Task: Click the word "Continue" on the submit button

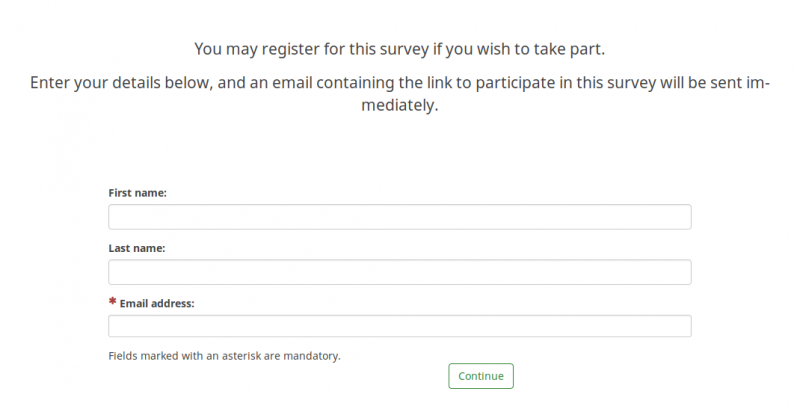Action: coord(481,376)
